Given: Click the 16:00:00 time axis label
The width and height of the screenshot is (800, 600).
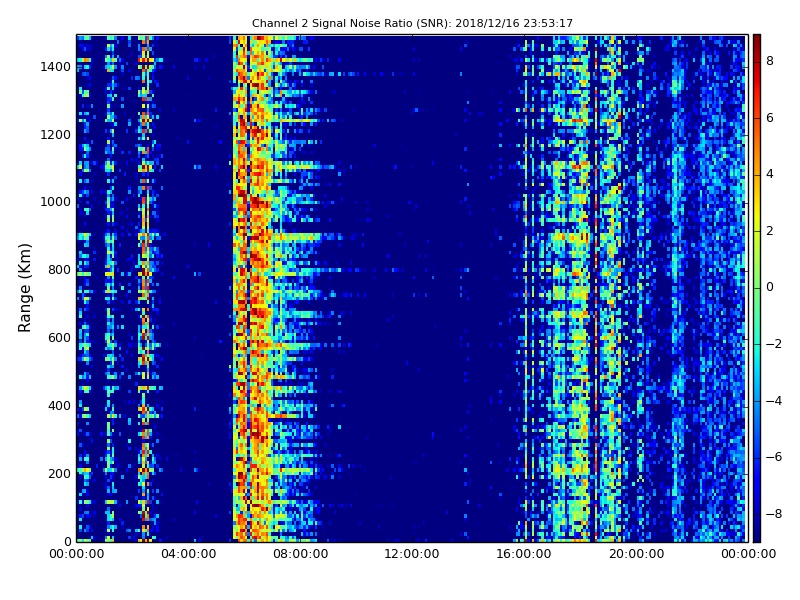Looking at the screenshot, I should (x=524, y=554).
